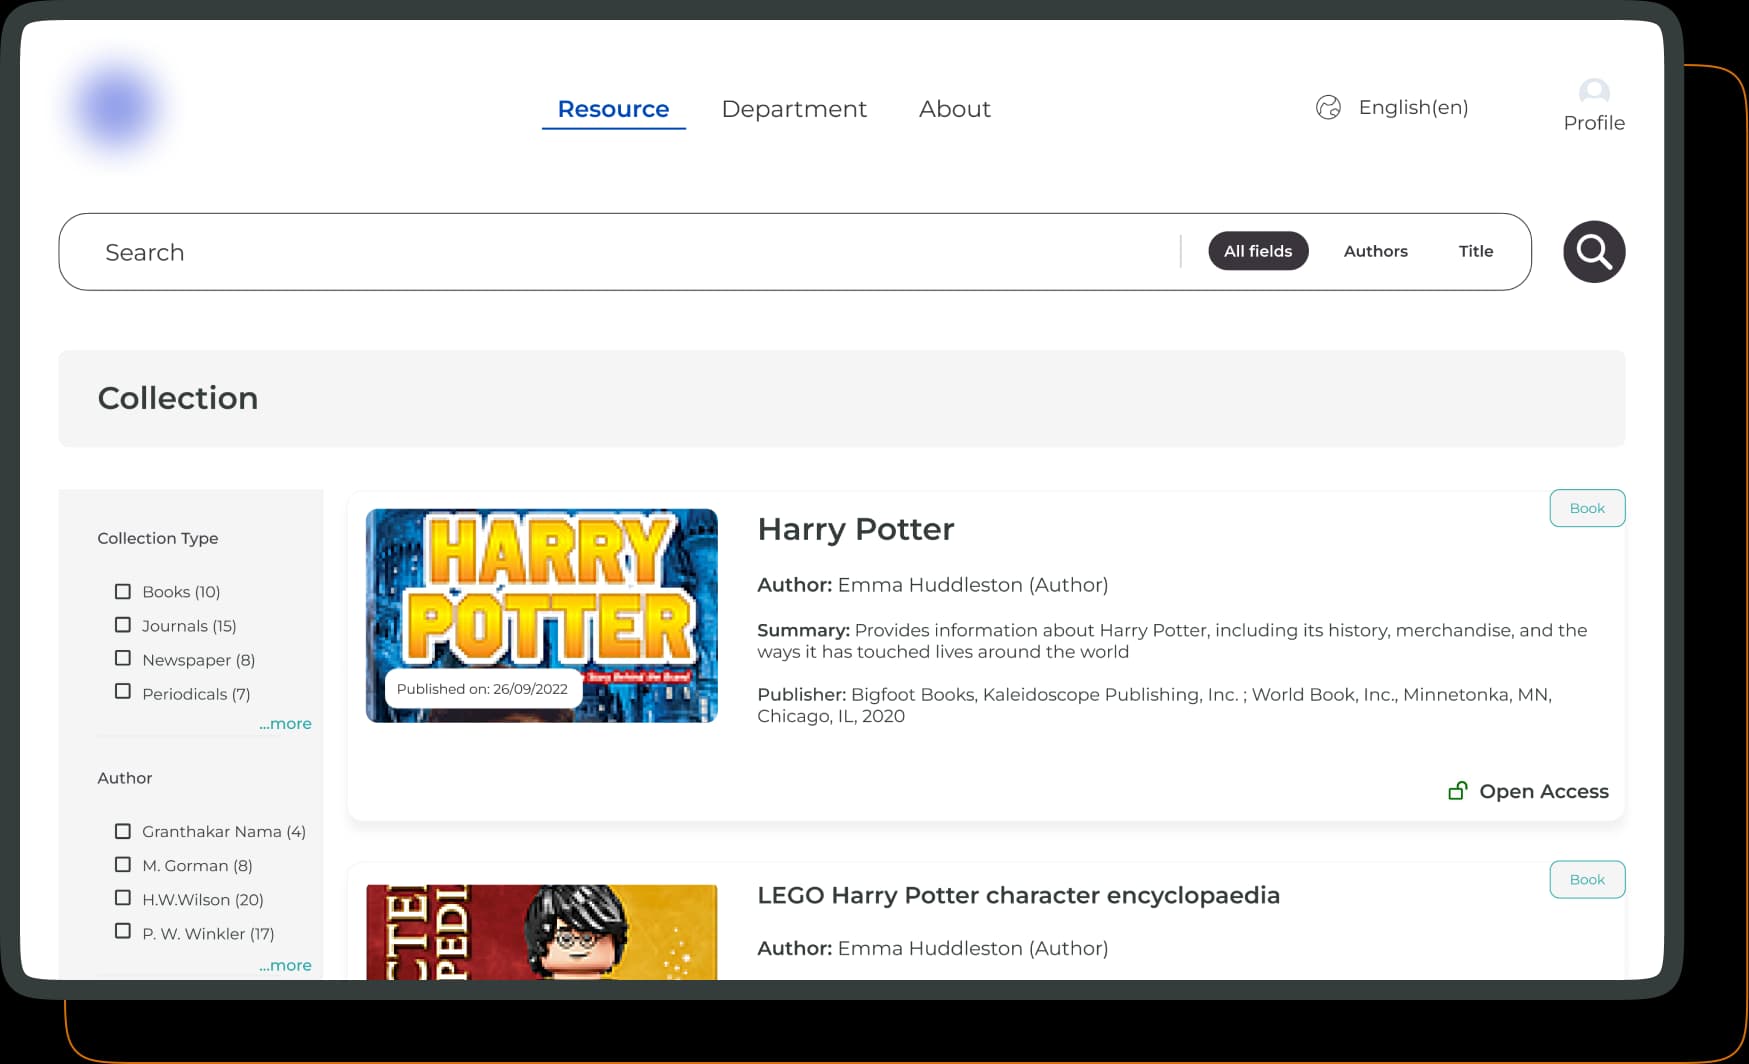Click the Book tag on Harry Potter card

(1587, 508)
